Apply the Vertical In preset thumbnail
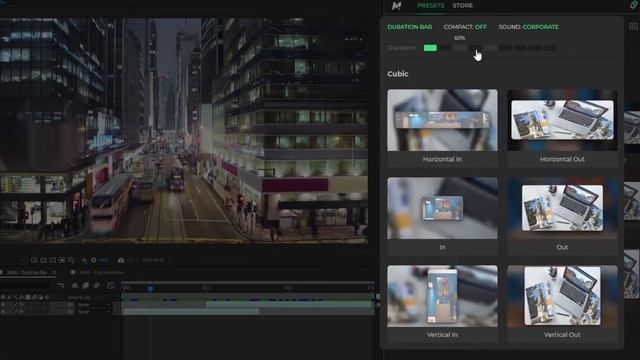This screenshot has height=360, width=640. [442, 296]
